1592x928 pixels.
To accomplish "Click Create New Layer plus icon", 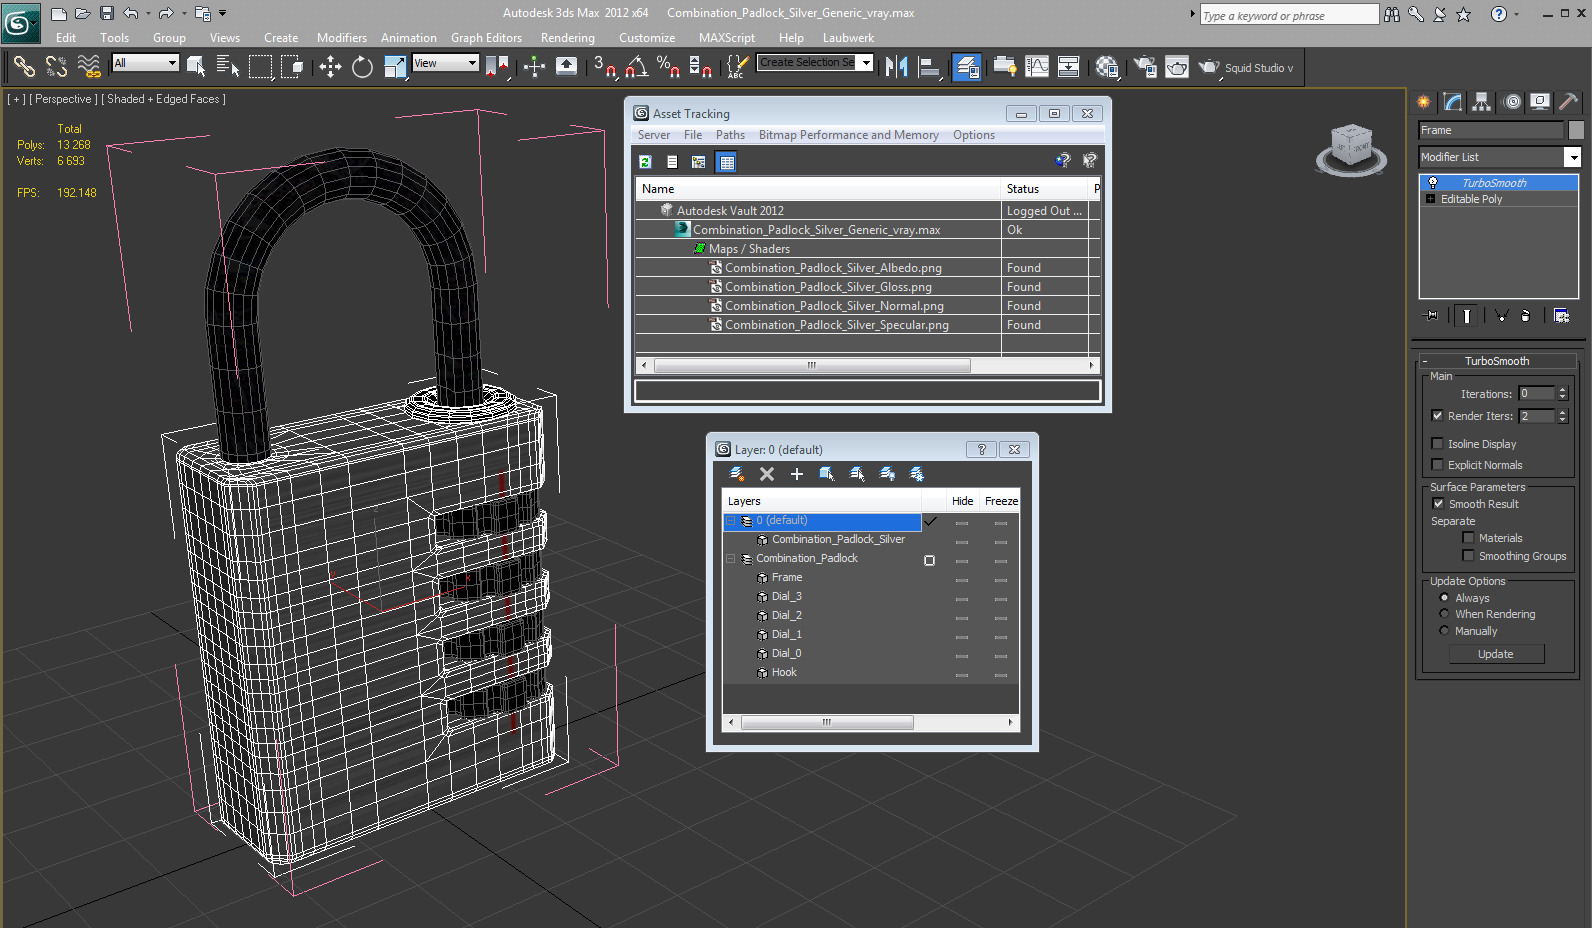I will 797,474.
